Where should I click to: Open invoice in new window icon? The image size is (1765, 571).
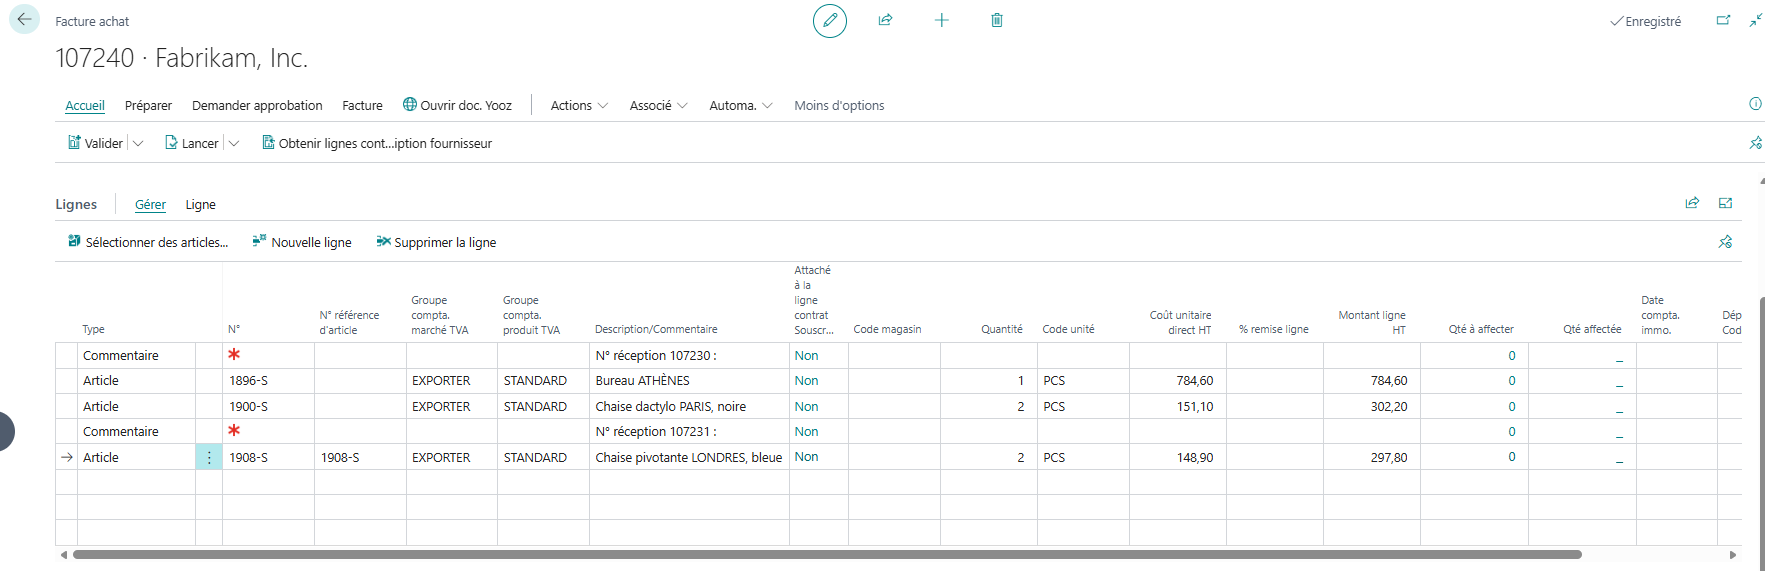pyautogui.click(x=1723, y=21)
